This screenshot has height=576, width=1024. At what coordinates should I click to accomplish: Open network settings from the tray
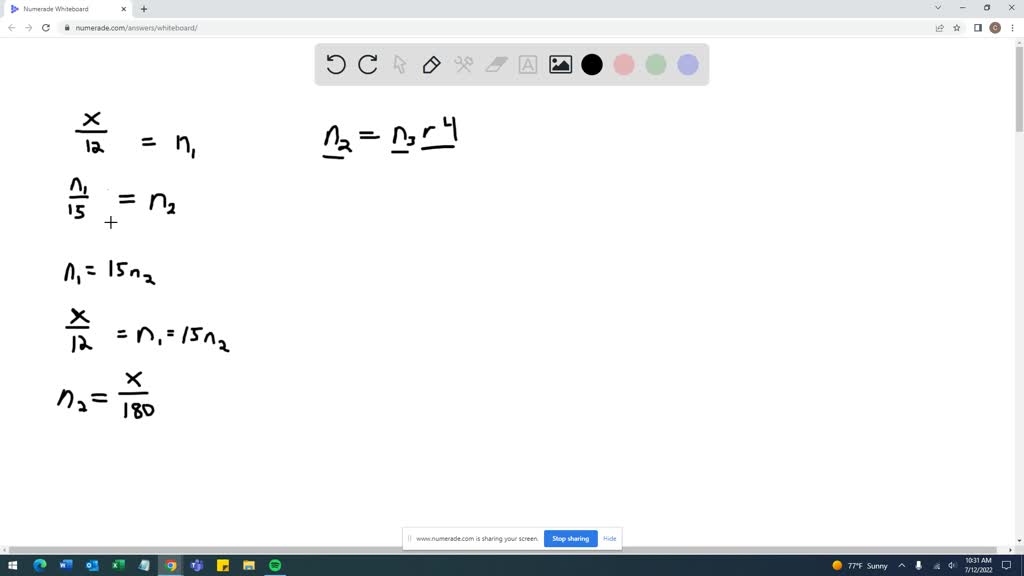[936, 566]
